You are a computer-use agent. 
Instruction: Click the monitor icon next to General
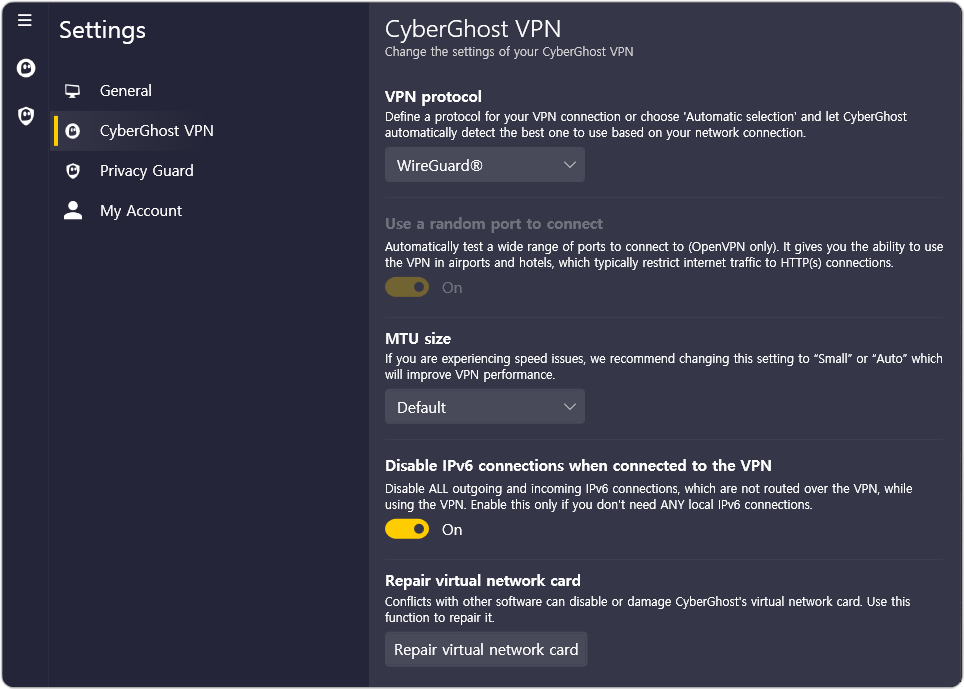pos(72,90)
